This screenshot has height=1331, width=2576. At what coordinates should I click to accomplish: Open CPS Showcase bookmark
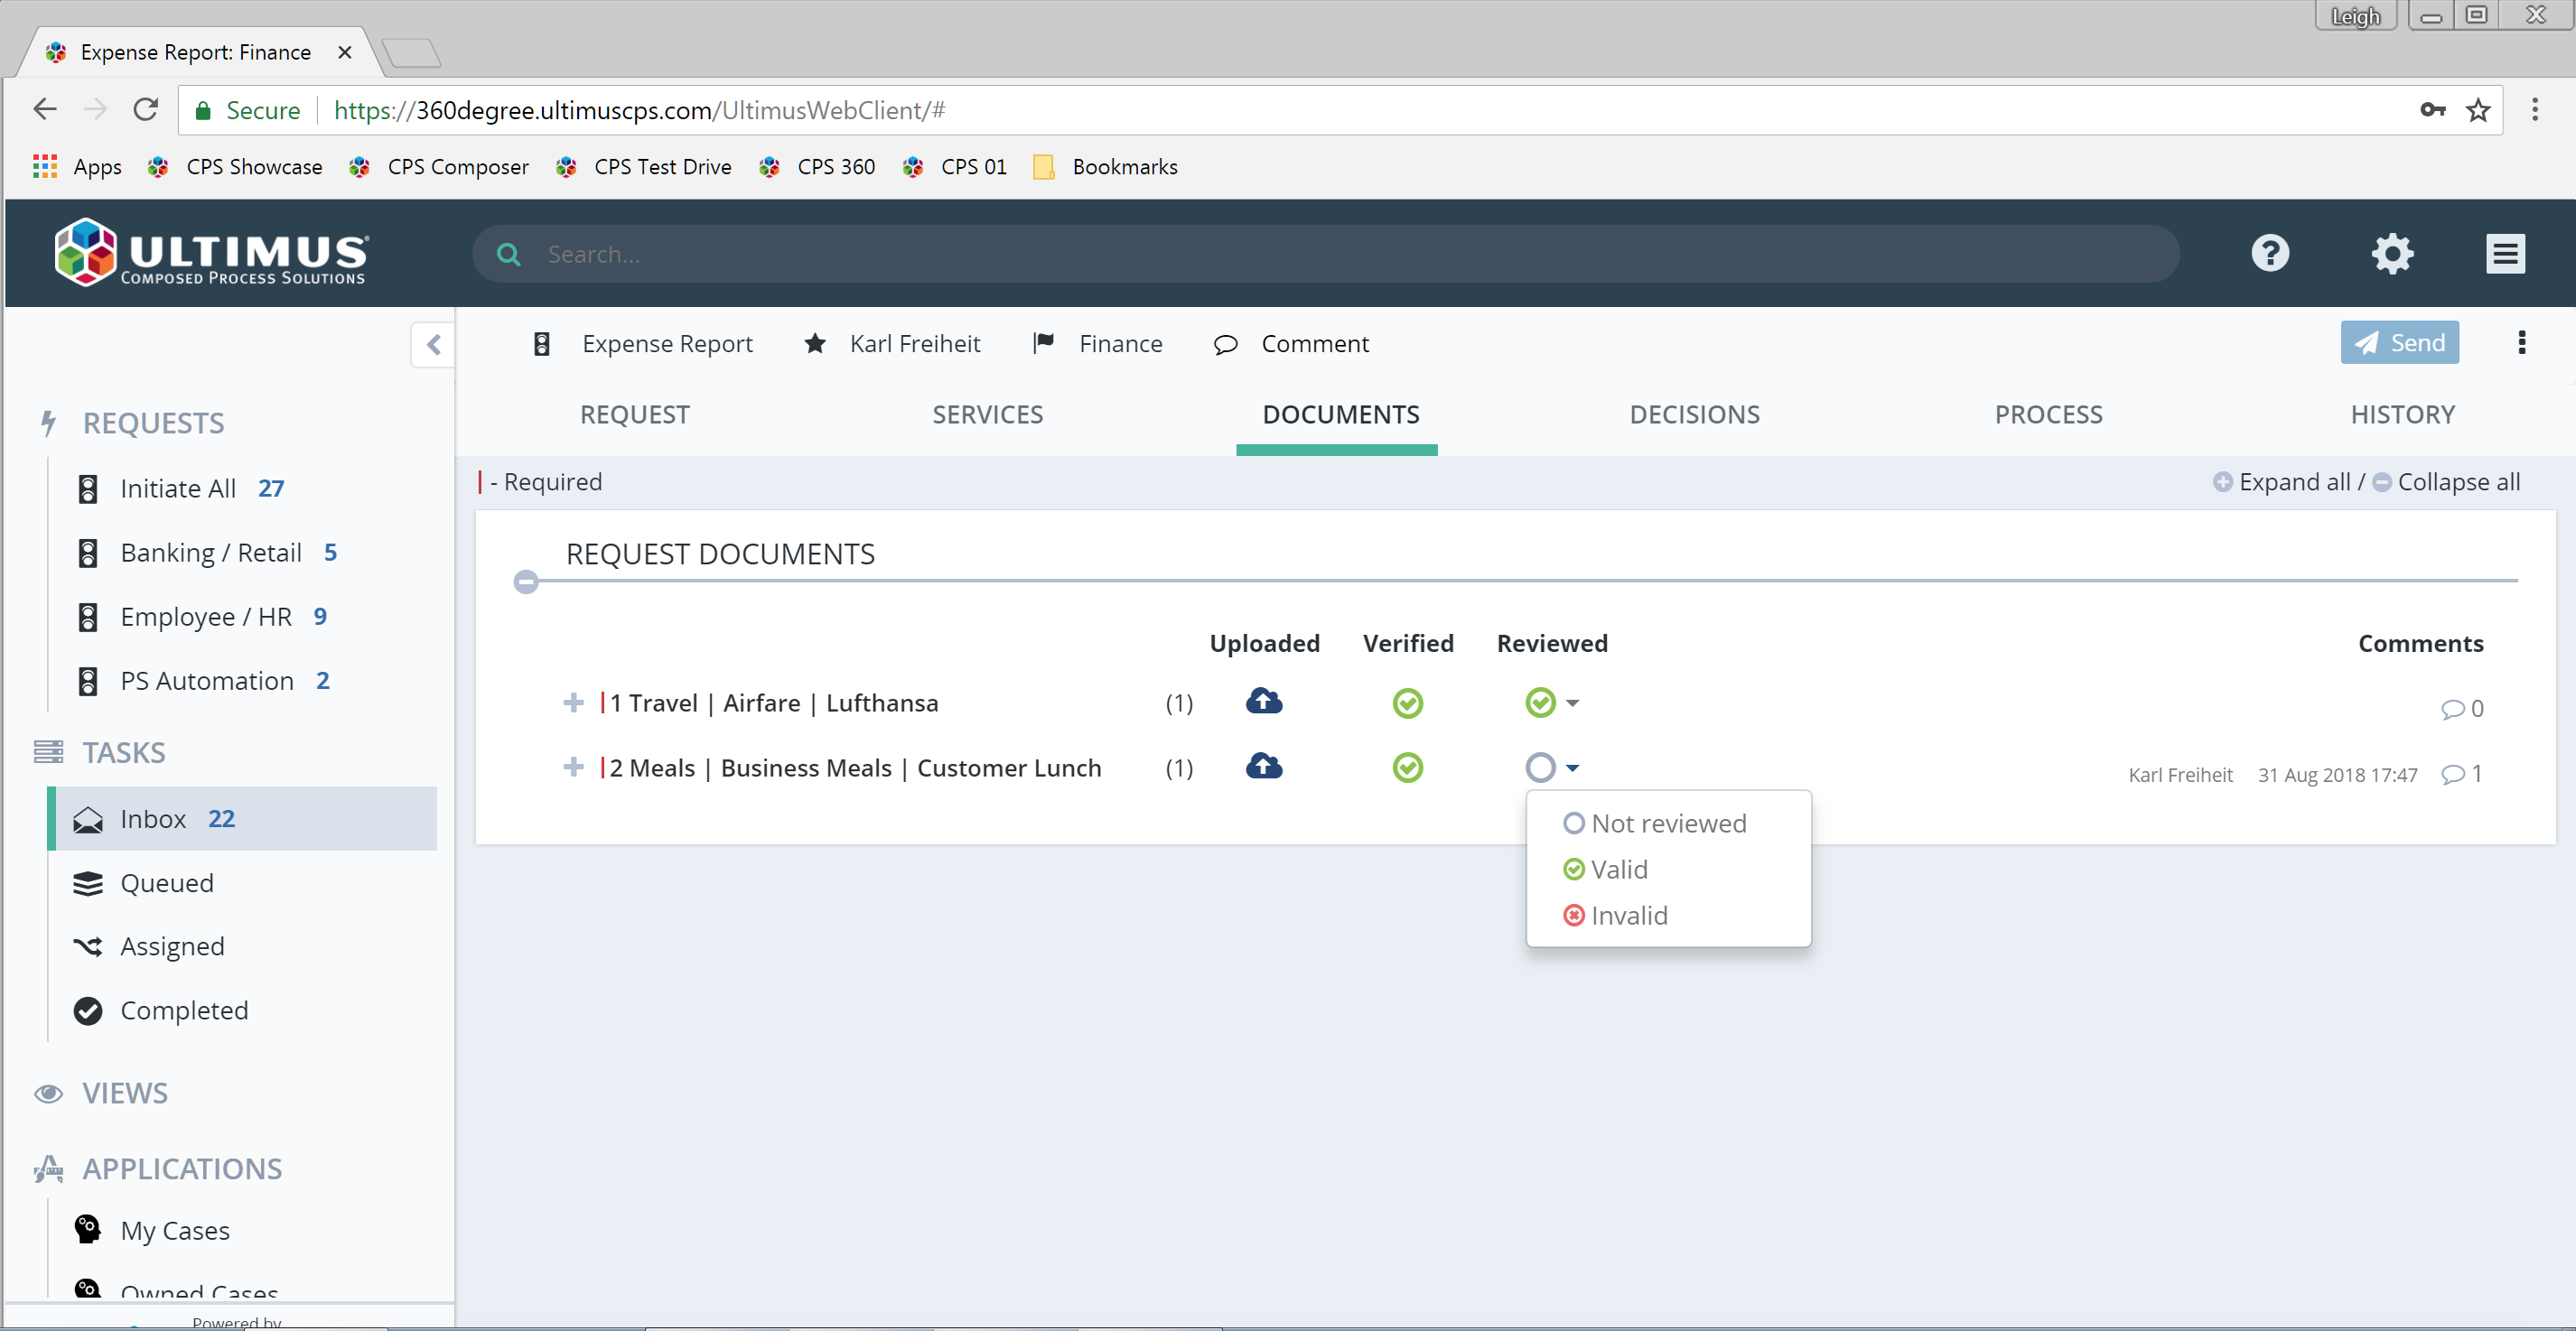pos(236,167)
